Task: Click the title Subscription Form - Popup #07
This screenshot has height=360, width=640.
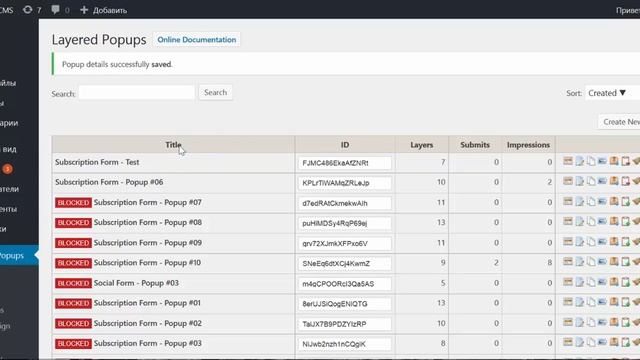Action: [x=148, y=202]
